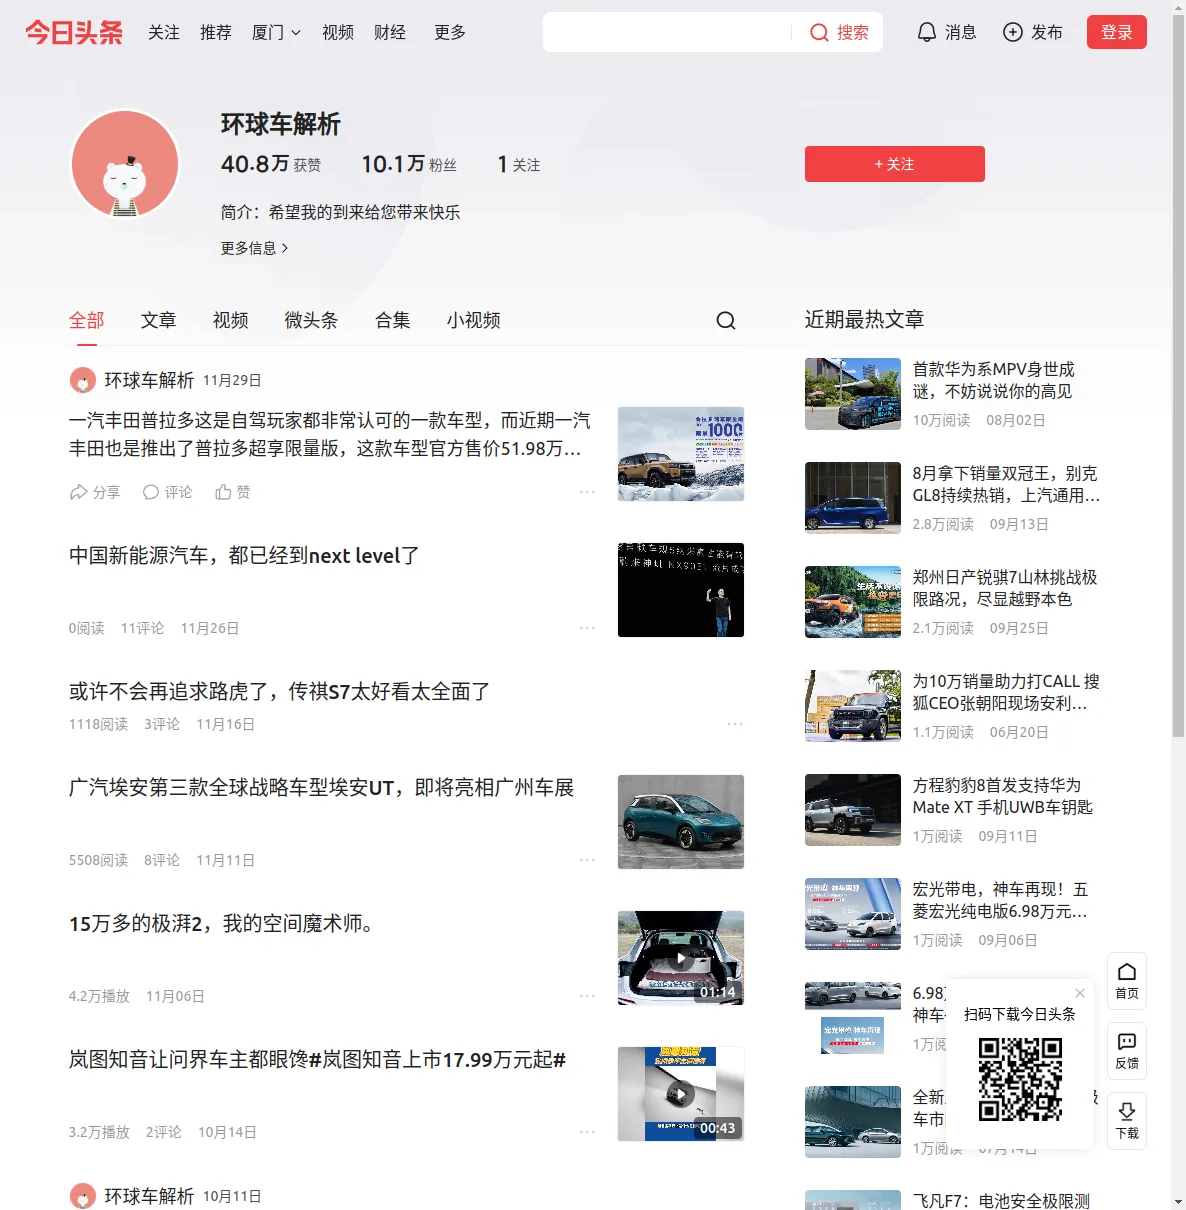Open the 广汽埃安UT article headline

322,788
